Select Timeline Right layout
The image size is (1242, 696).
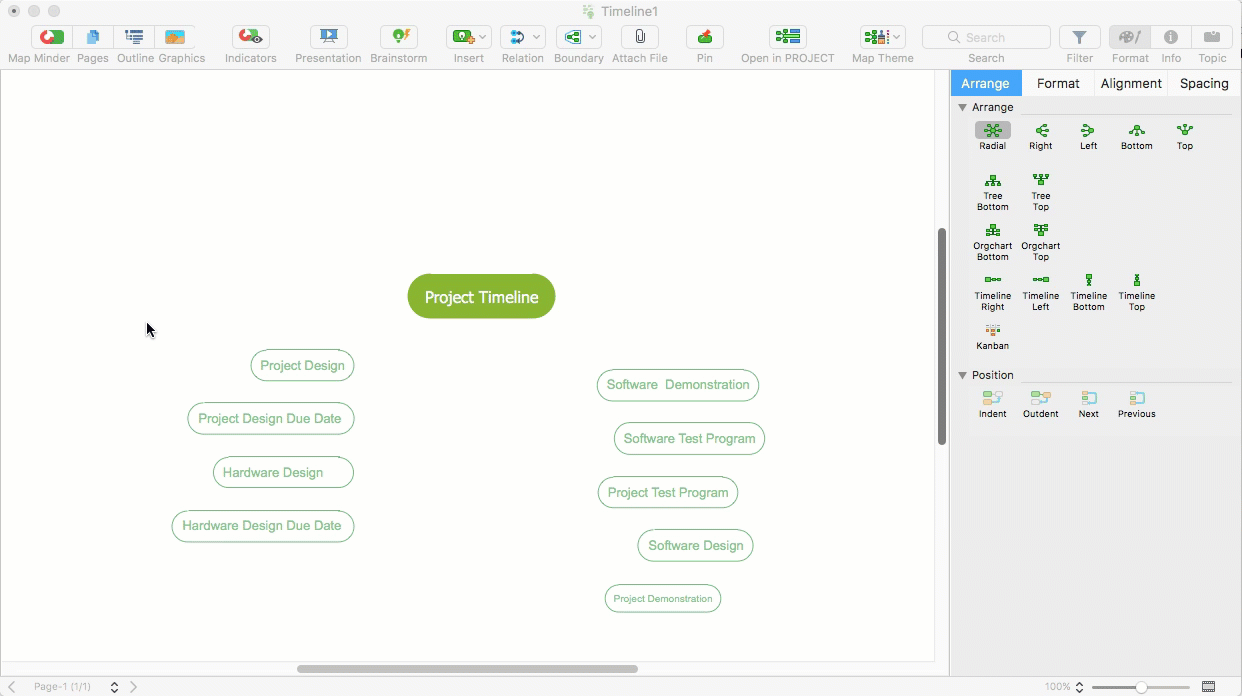click(x=993, y=292)
